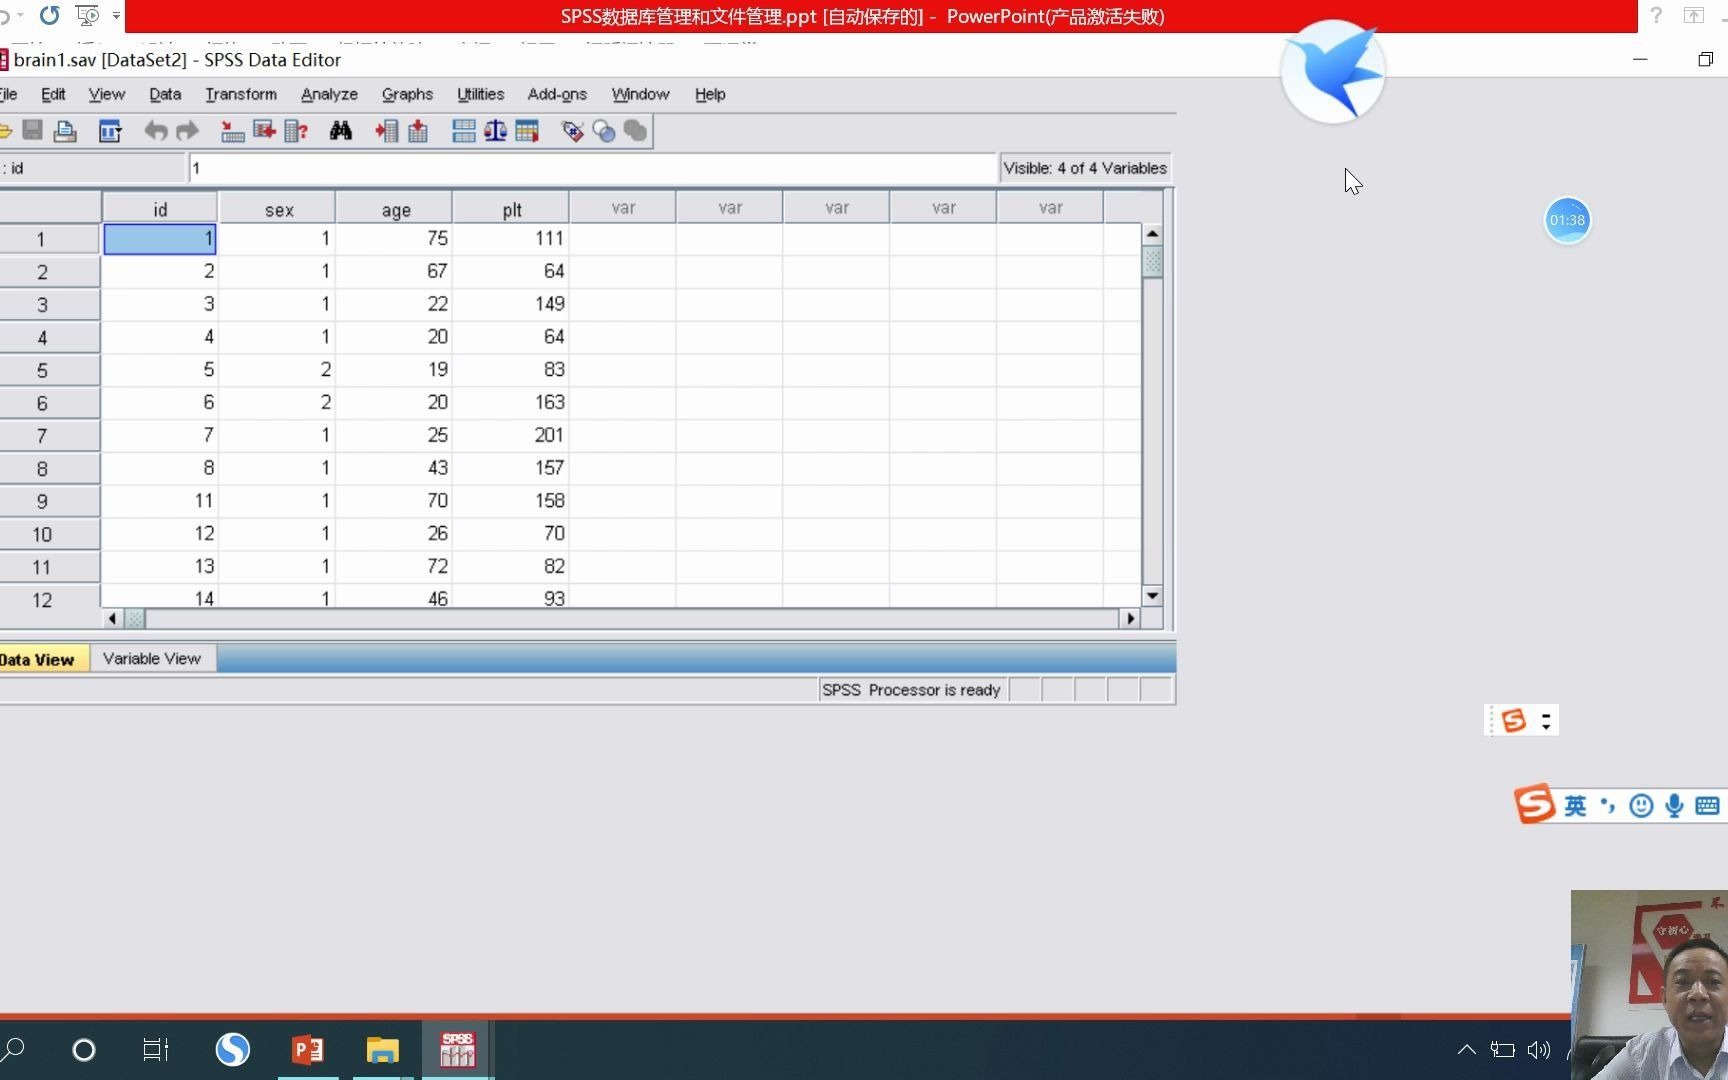This screenshot has width=1728, height=1080.
Task: Expand the Sogou mini bar dropdown arrow
Action: point(1546,726)
